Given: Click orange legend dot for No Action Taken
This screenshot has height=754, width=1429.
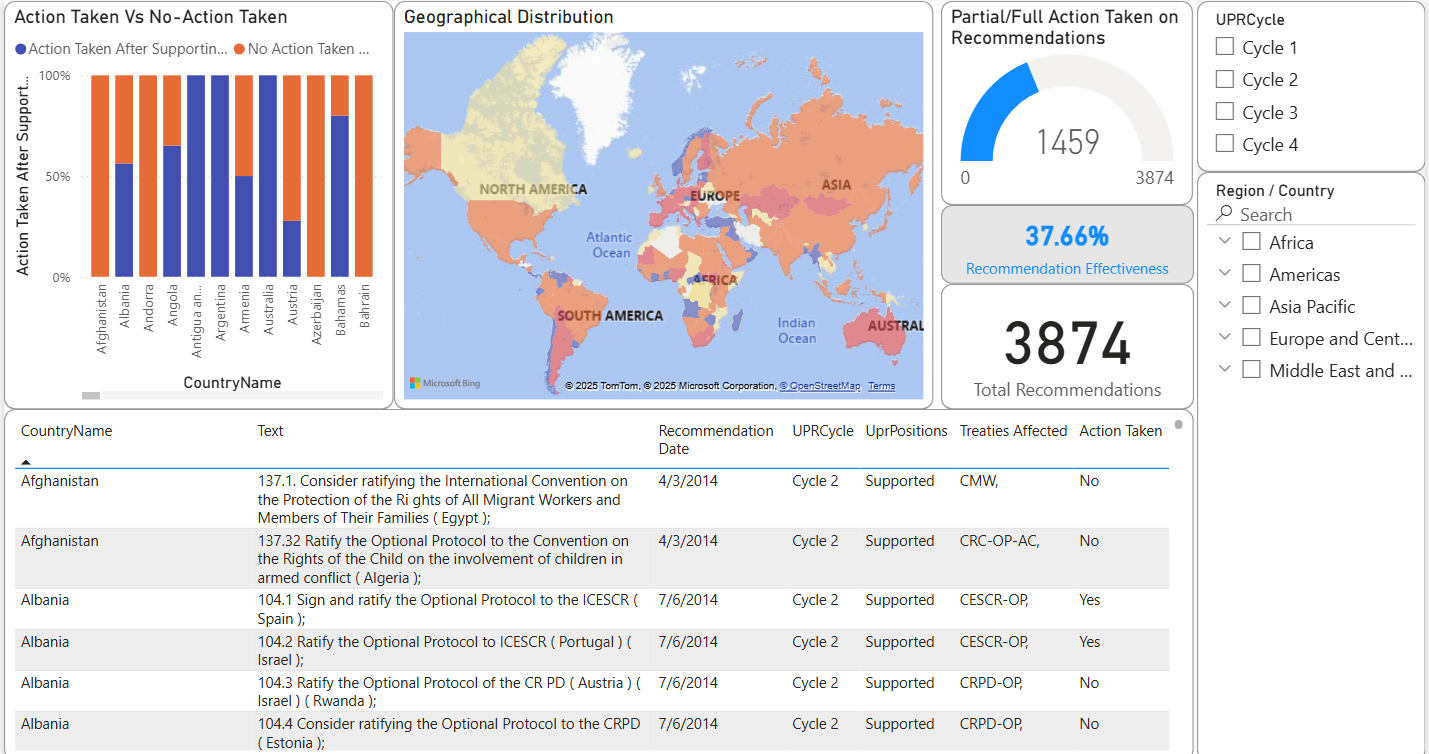Looking at the screenshot, I should point(240,49).
